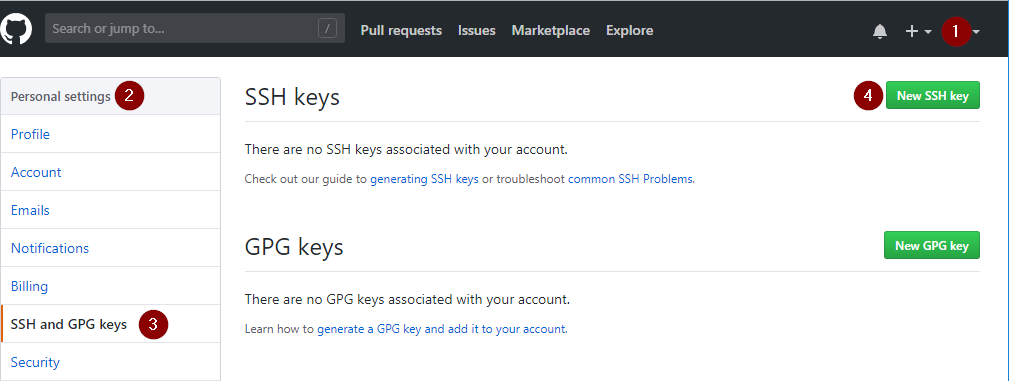Open the notifications bell icon
The height and width of the screenshot is (381, 1009).
click(x=880, y=31)
